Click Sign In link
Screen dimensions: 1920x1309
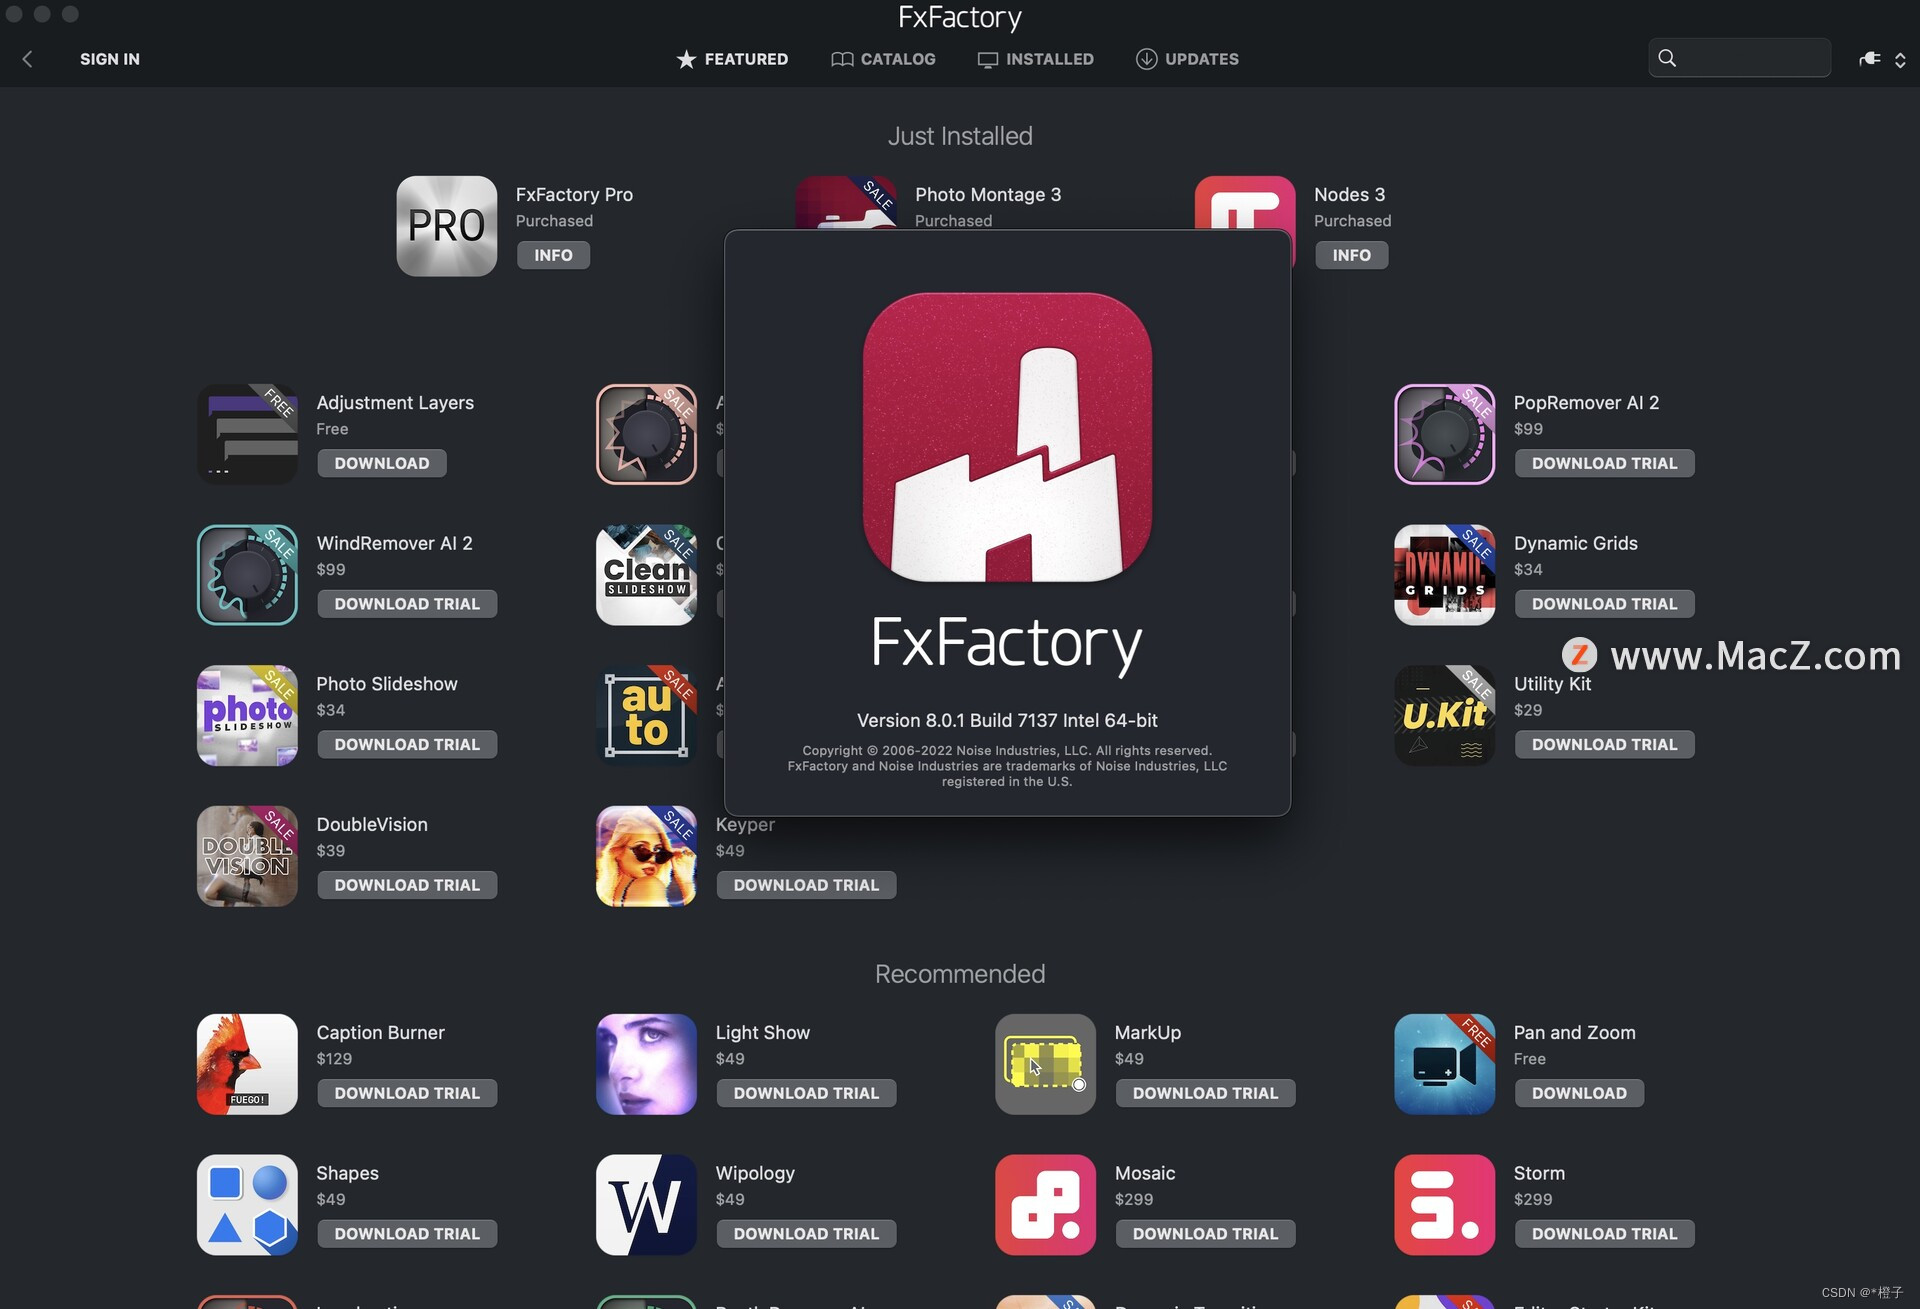coord(110,59)
